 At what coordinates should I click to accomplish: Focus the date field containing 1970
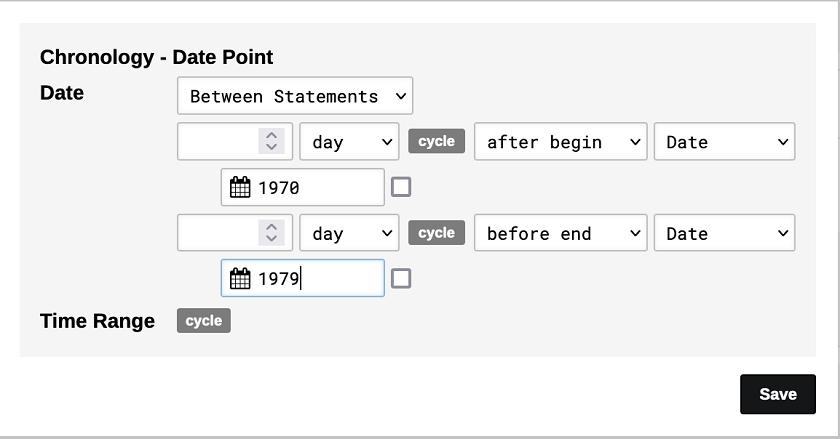(x=316, y=187)
